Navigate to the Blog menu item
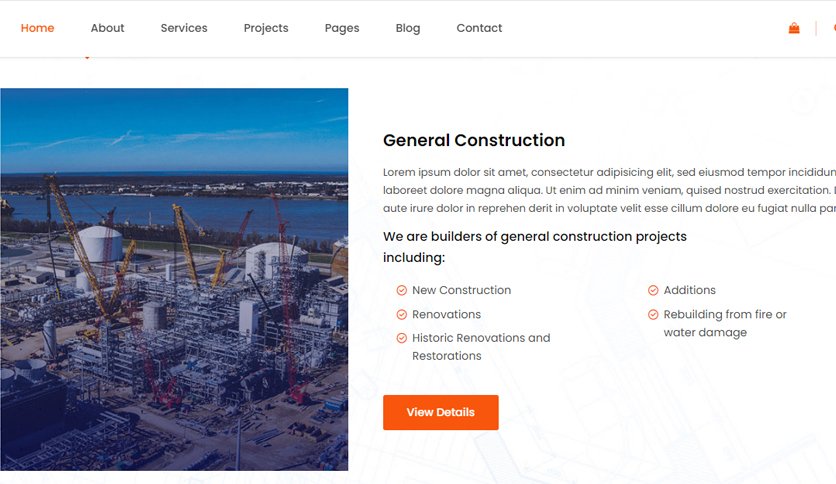Image resolution: width=836 pixels, height=484 pixels. point(408,28)
